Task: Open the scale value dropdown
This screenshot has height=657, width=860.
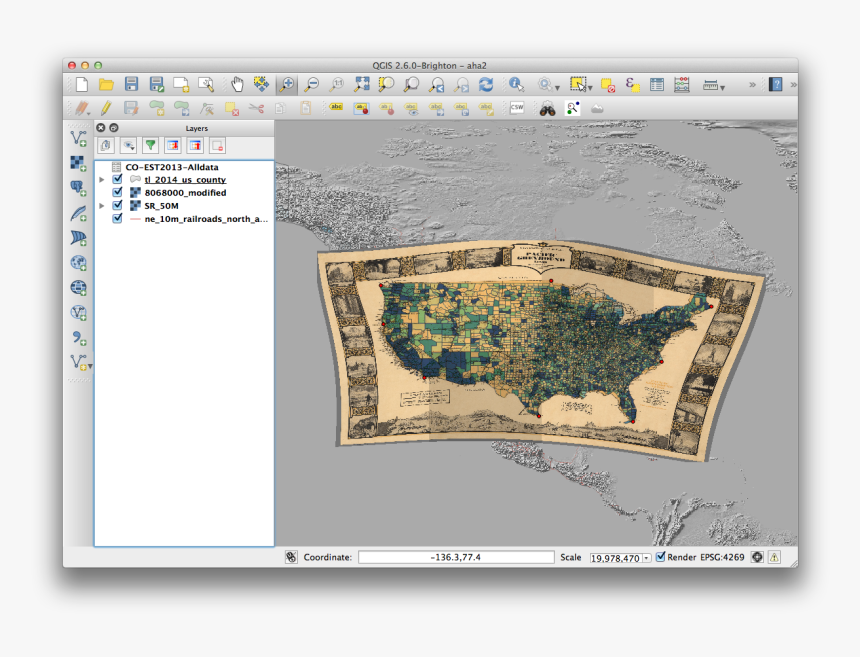Action: pos(646,555)
